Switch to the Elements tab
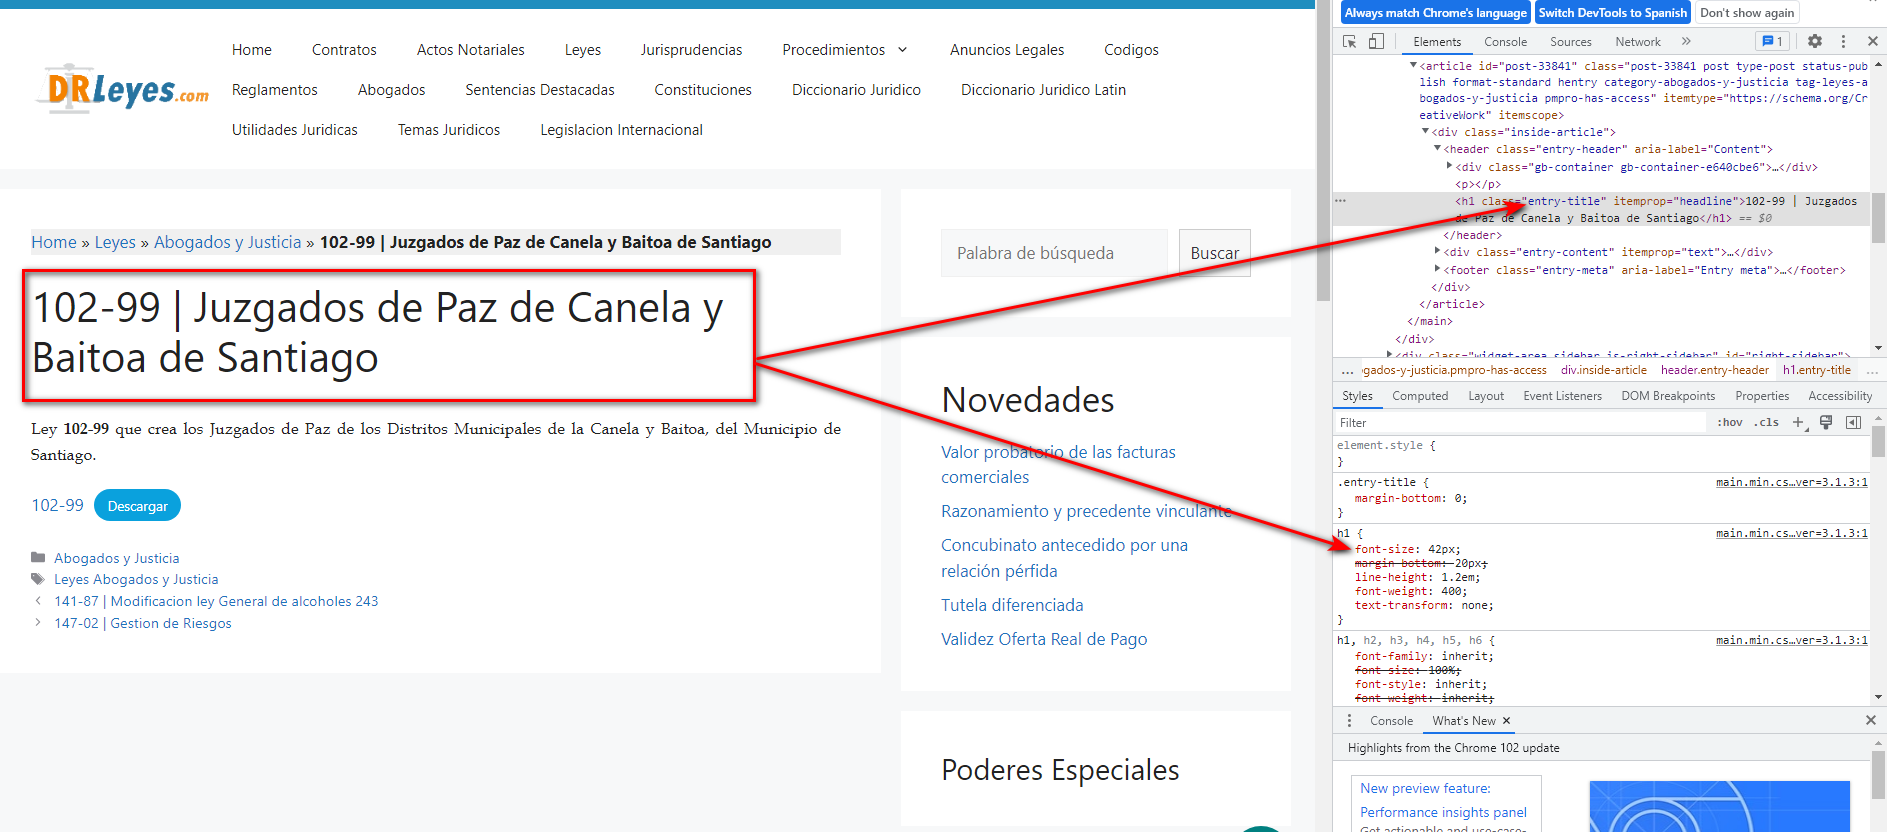The width and height of the screenshot is (1887, 832). click(x=1437, y=42)
